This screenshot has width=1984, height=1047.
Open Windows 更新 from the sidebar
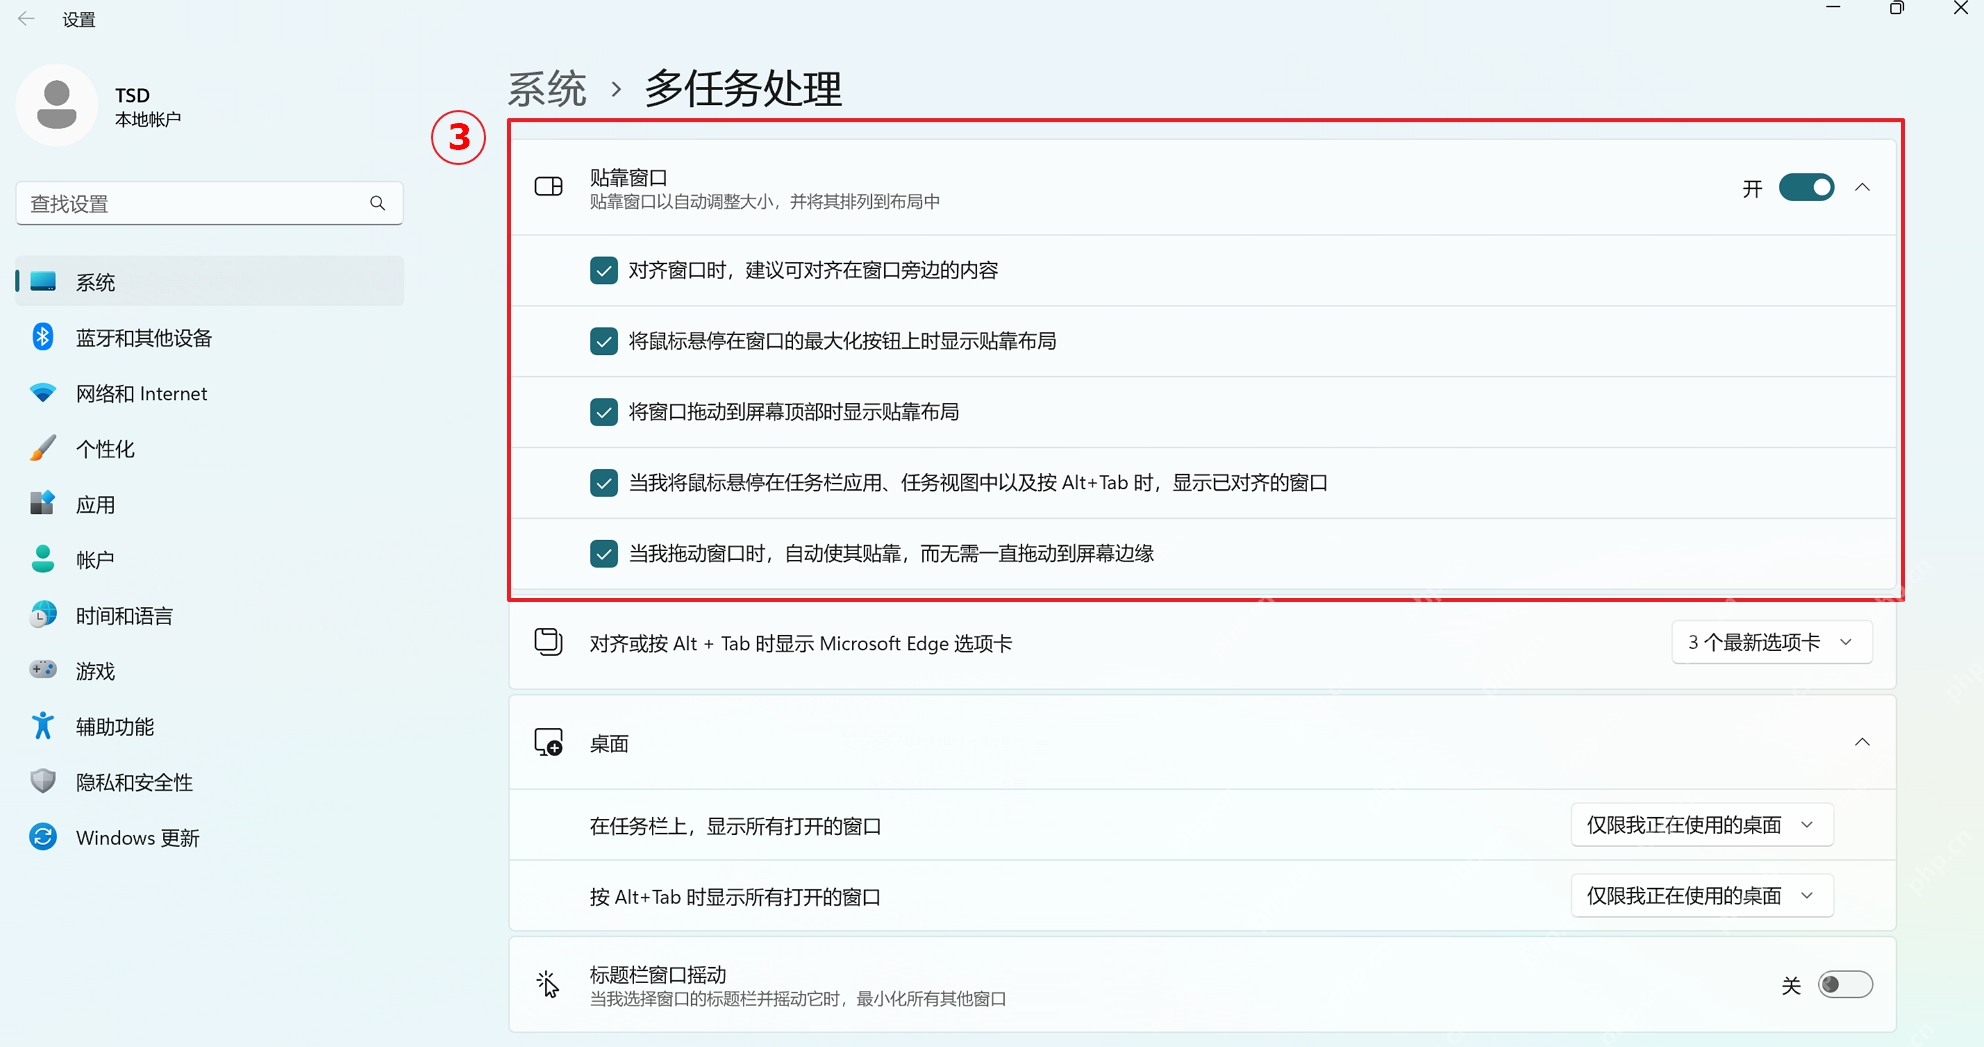(210, 837)
